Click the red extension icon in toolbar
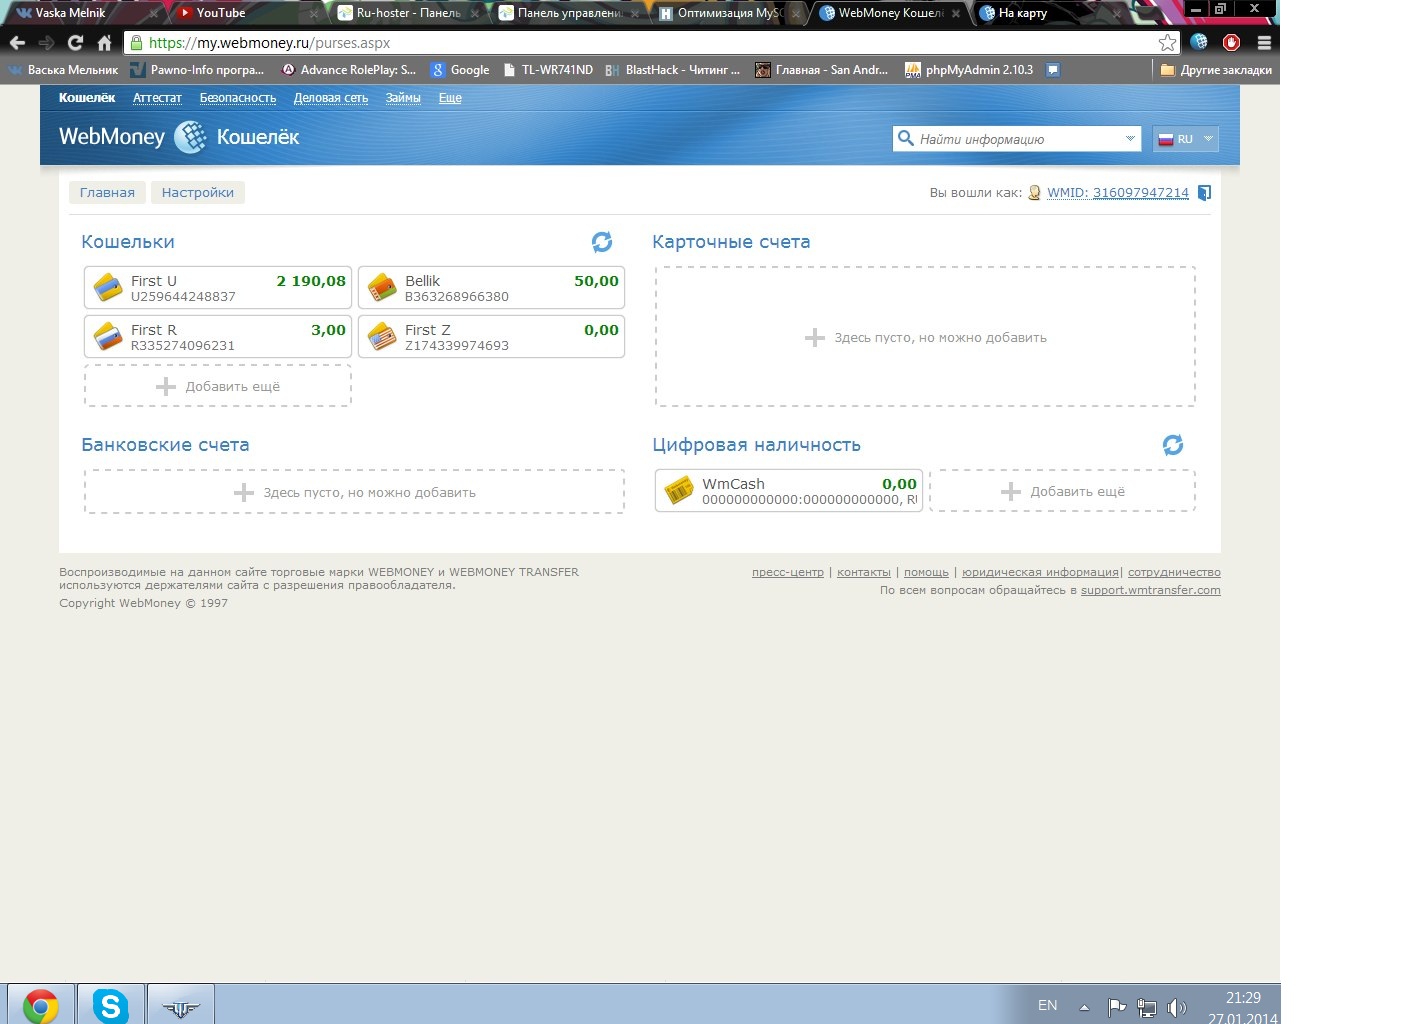1414x1024 pixels. pyautogui.click(x=1232, y=43)
